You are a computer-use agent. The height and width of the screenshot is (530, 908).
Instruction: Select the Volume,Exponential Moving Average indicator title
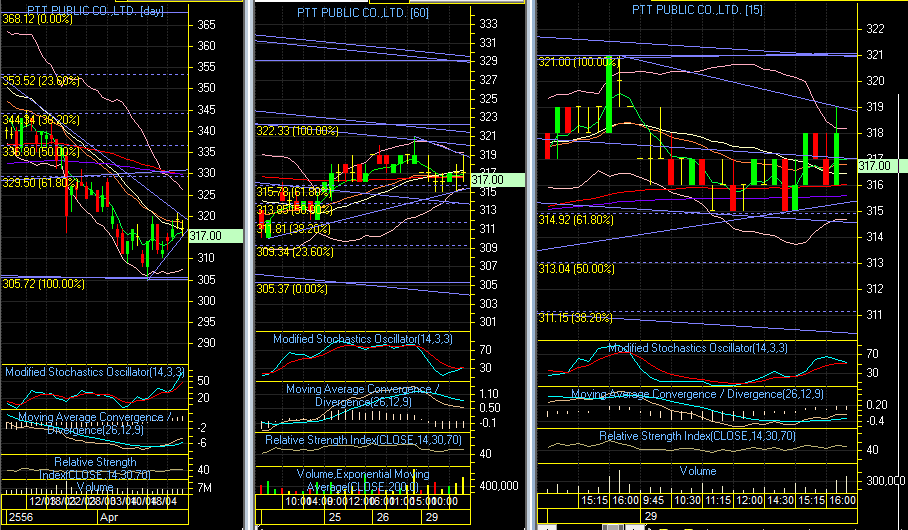[363, 480]
